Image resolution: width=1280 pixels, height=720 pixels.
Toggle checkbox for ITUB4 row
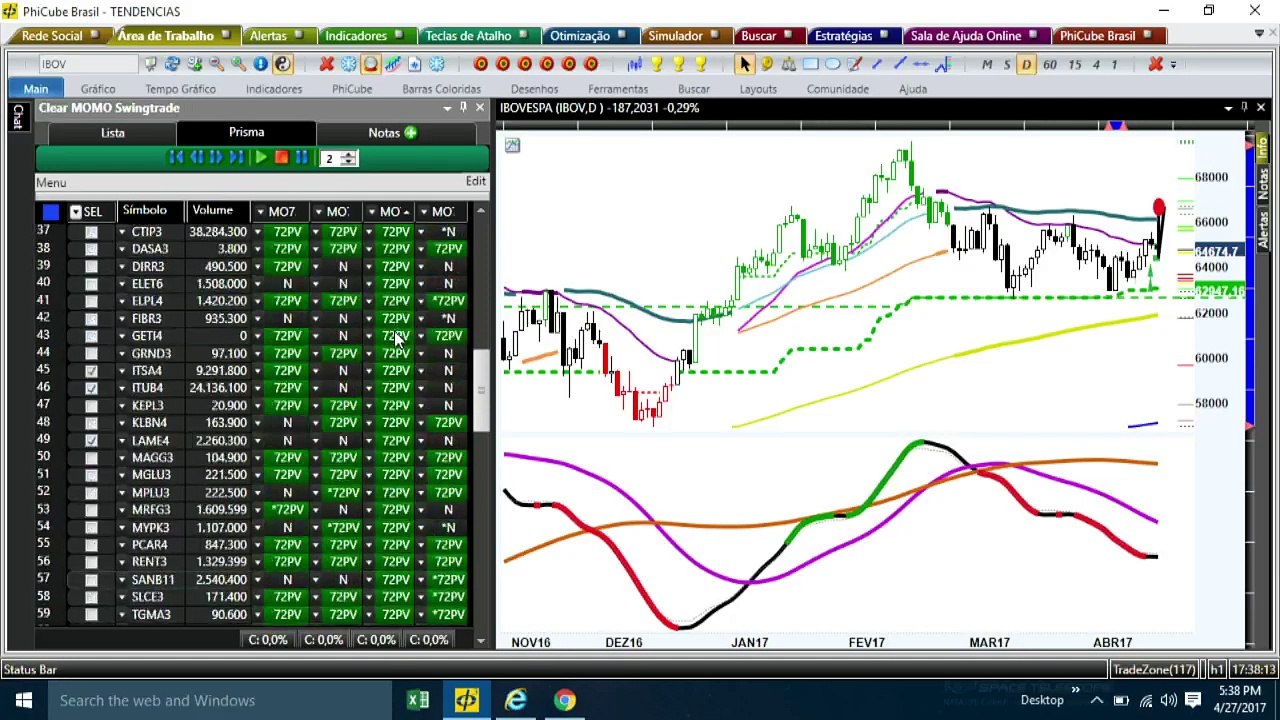tap(91, 388)
